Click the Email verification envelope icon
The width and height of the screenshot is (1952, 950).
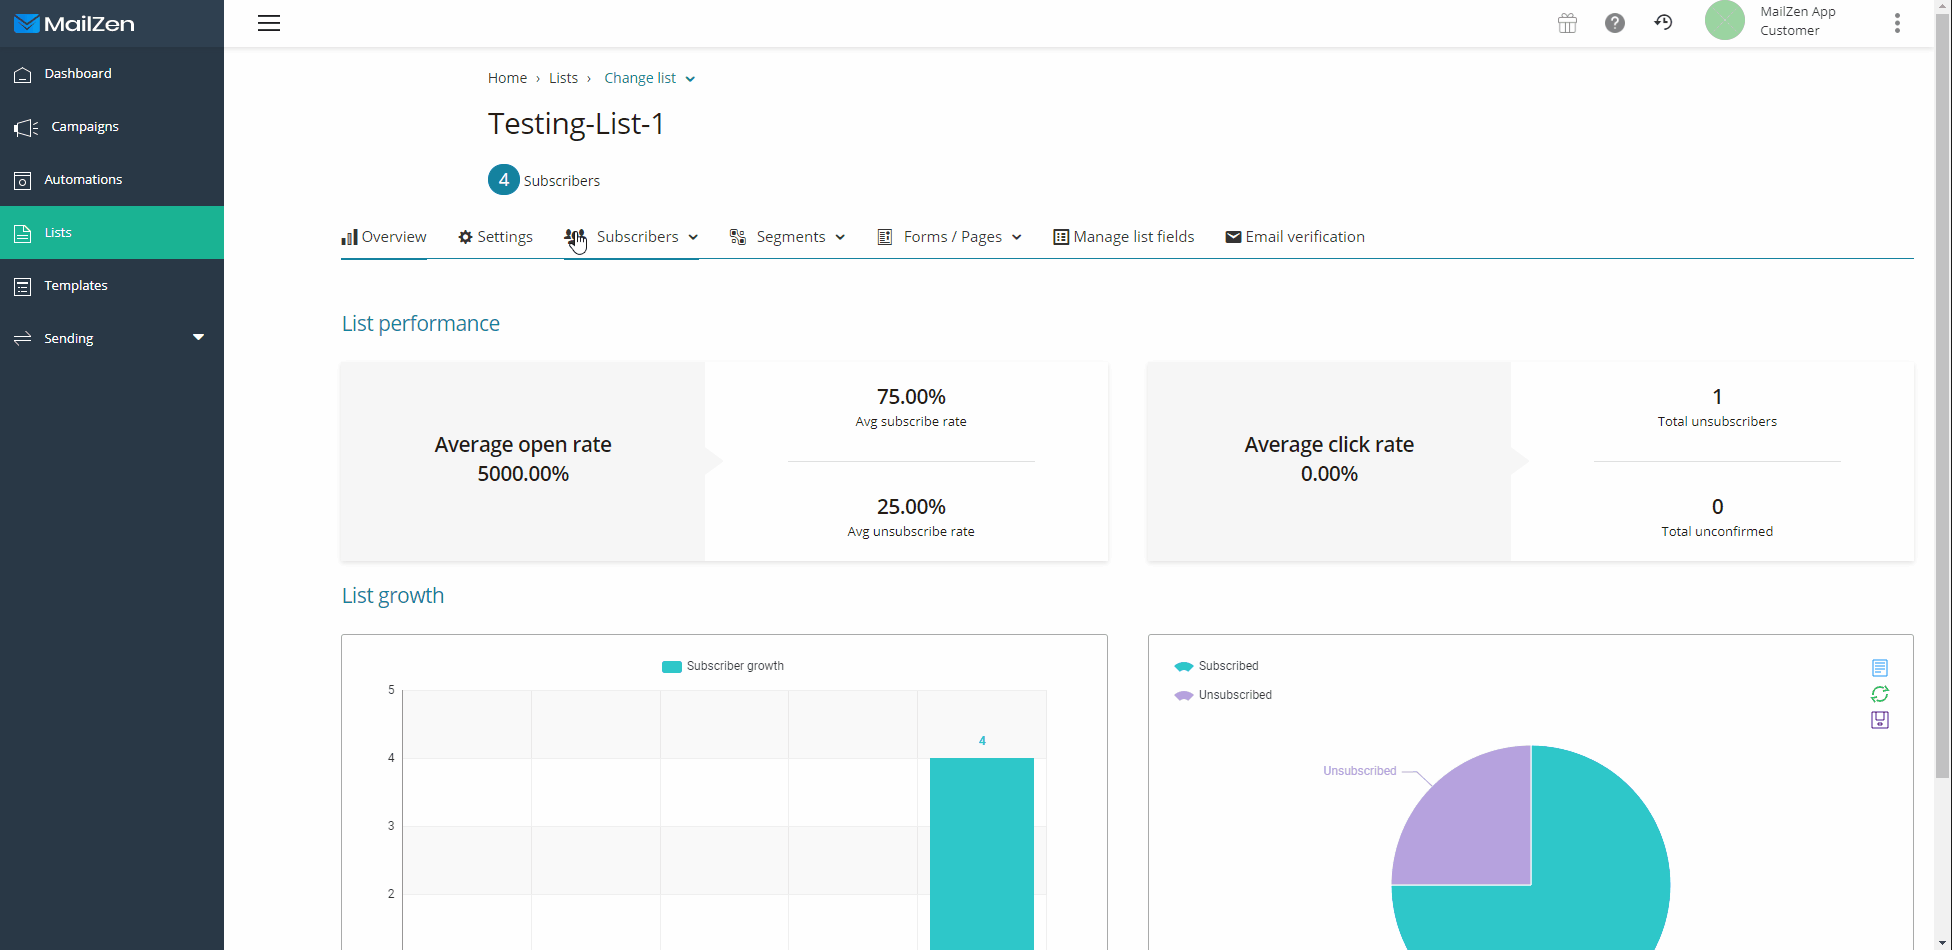click(x=1233, y=237)
